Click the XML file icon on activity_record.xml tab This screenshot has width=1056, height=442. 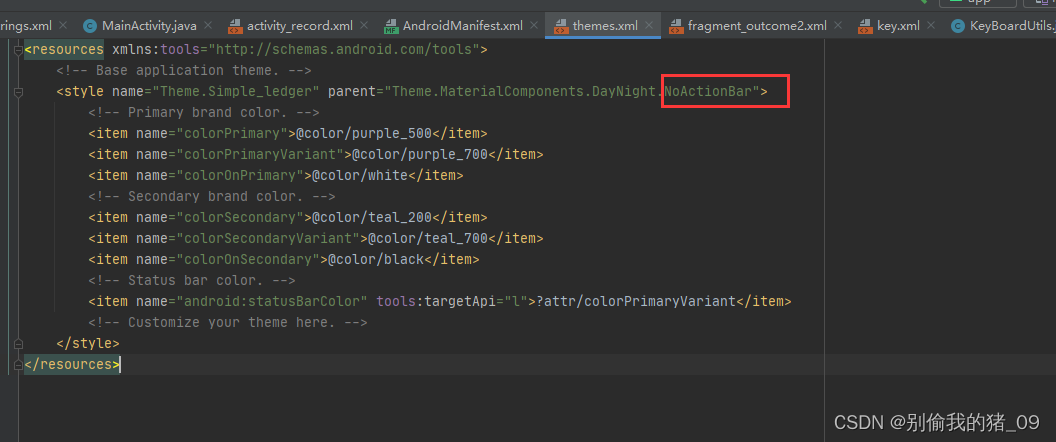pyautogui.click(x=235, y=26)
